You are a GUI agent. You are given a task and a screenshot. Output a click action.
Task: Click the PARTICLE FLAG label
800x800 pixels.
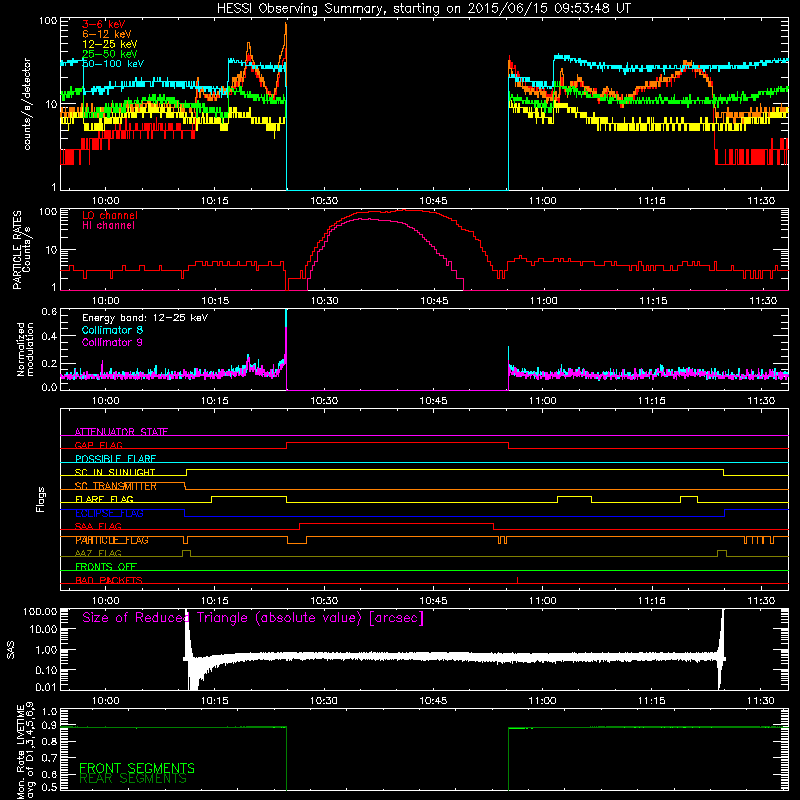(112, 540)
